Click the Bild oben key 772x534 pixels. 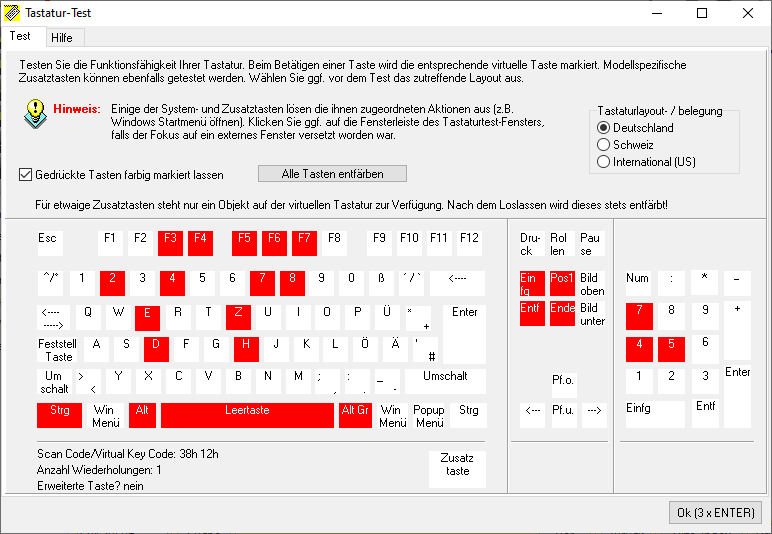592,283
